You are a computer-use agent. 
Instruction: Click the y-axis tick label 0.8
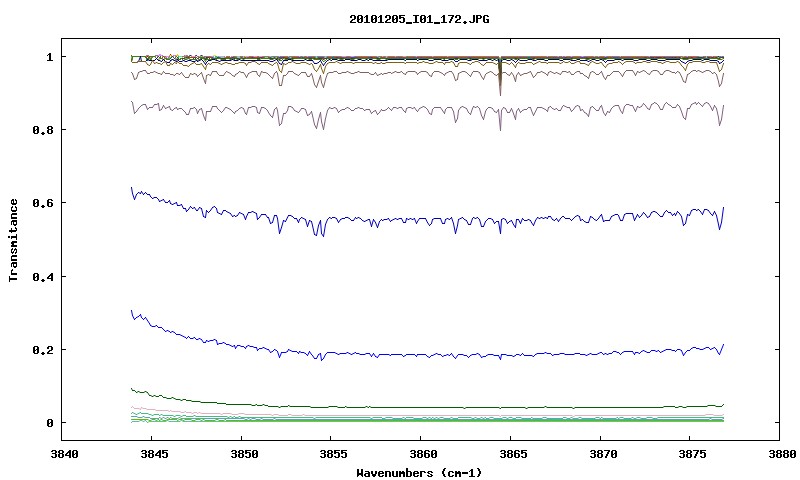coord(43,130)
